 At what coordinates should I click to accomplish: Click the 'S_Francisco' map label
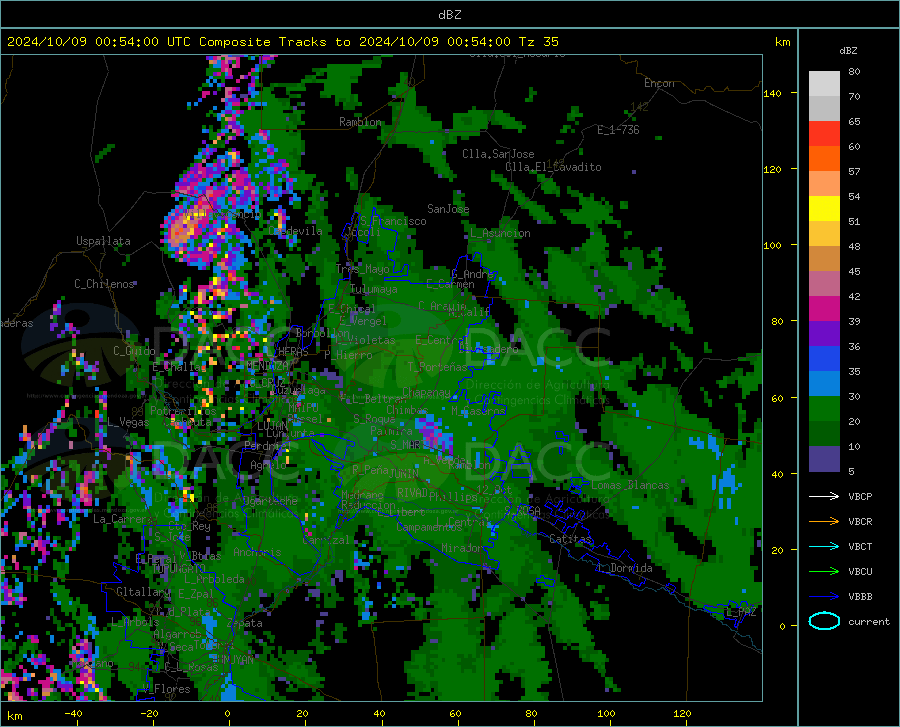click(393, 221)
